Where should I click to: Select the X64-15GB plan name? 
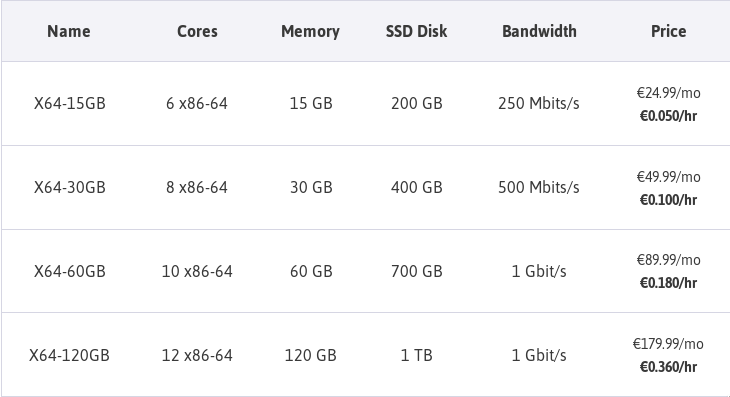pos(69,103)
